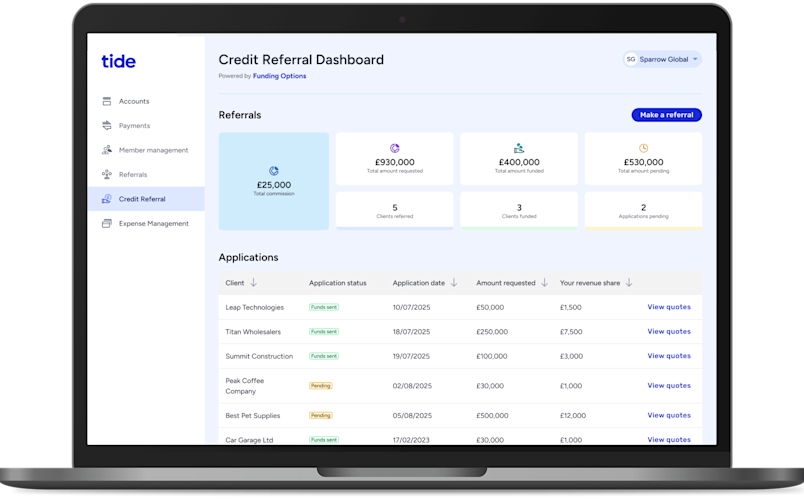Screen dimensions: 804x501
Task: Click the 3 Clients funded card
Action: (519, 210)
